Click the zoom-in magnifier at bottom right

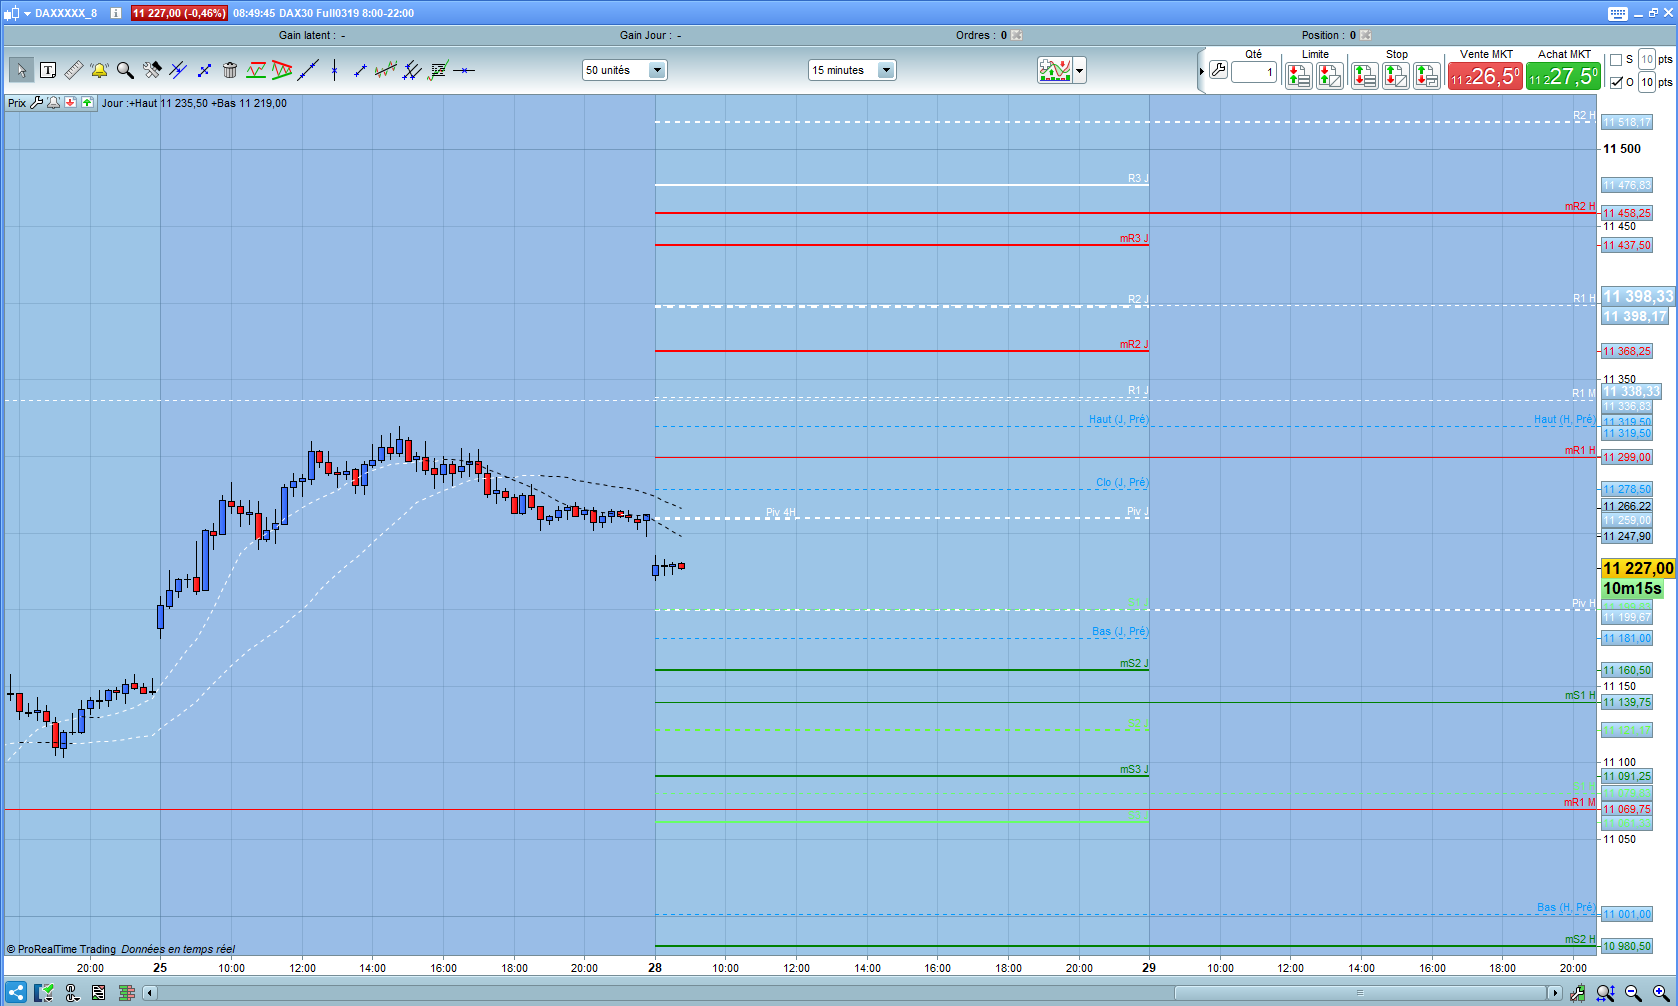click(x=1661, y=993)
